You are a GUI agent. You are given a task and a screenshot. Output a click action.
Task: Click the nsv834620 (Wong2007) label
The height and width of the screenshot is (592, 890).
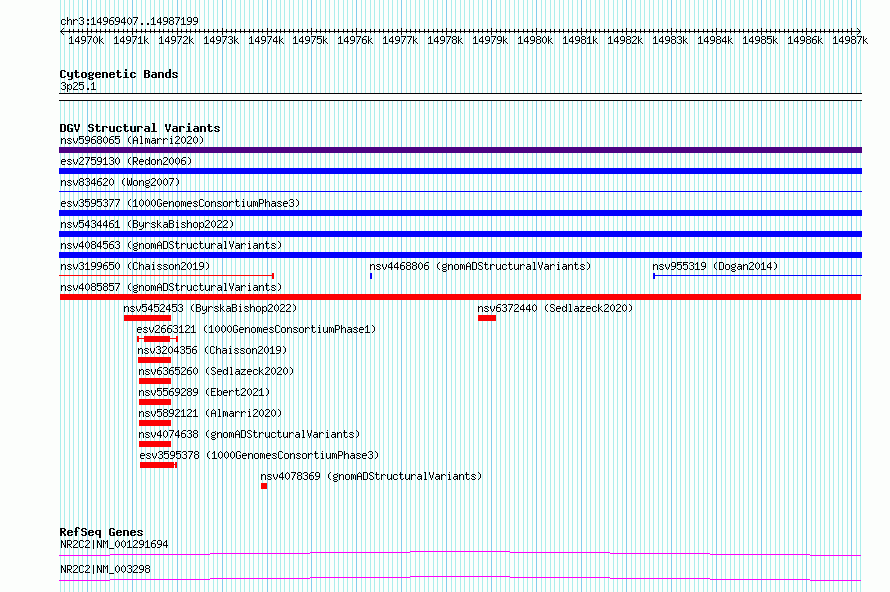120,182
